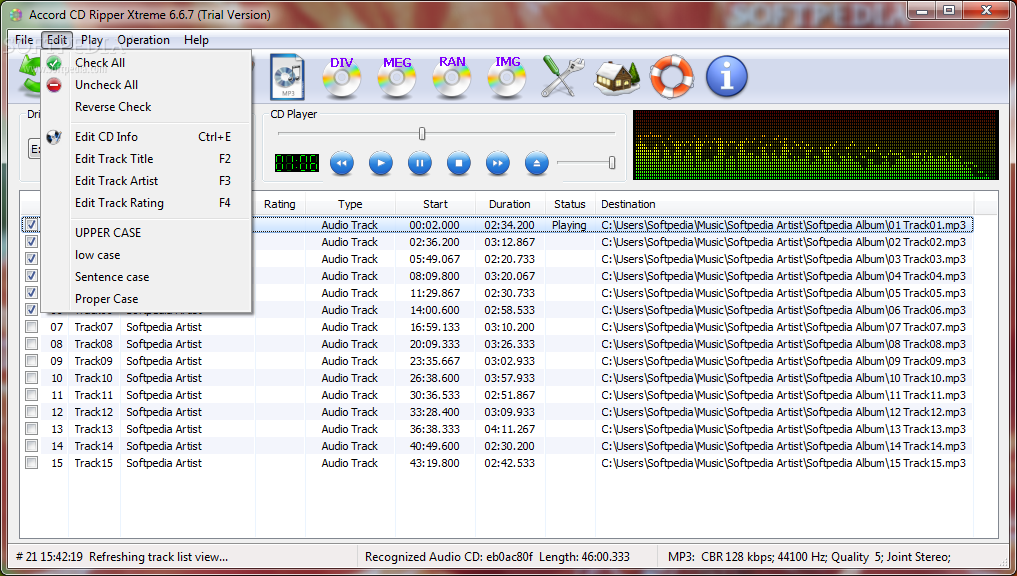
Task: Eject the CD with the eject button
Action: pyautogui.click(x=536, y=163)
